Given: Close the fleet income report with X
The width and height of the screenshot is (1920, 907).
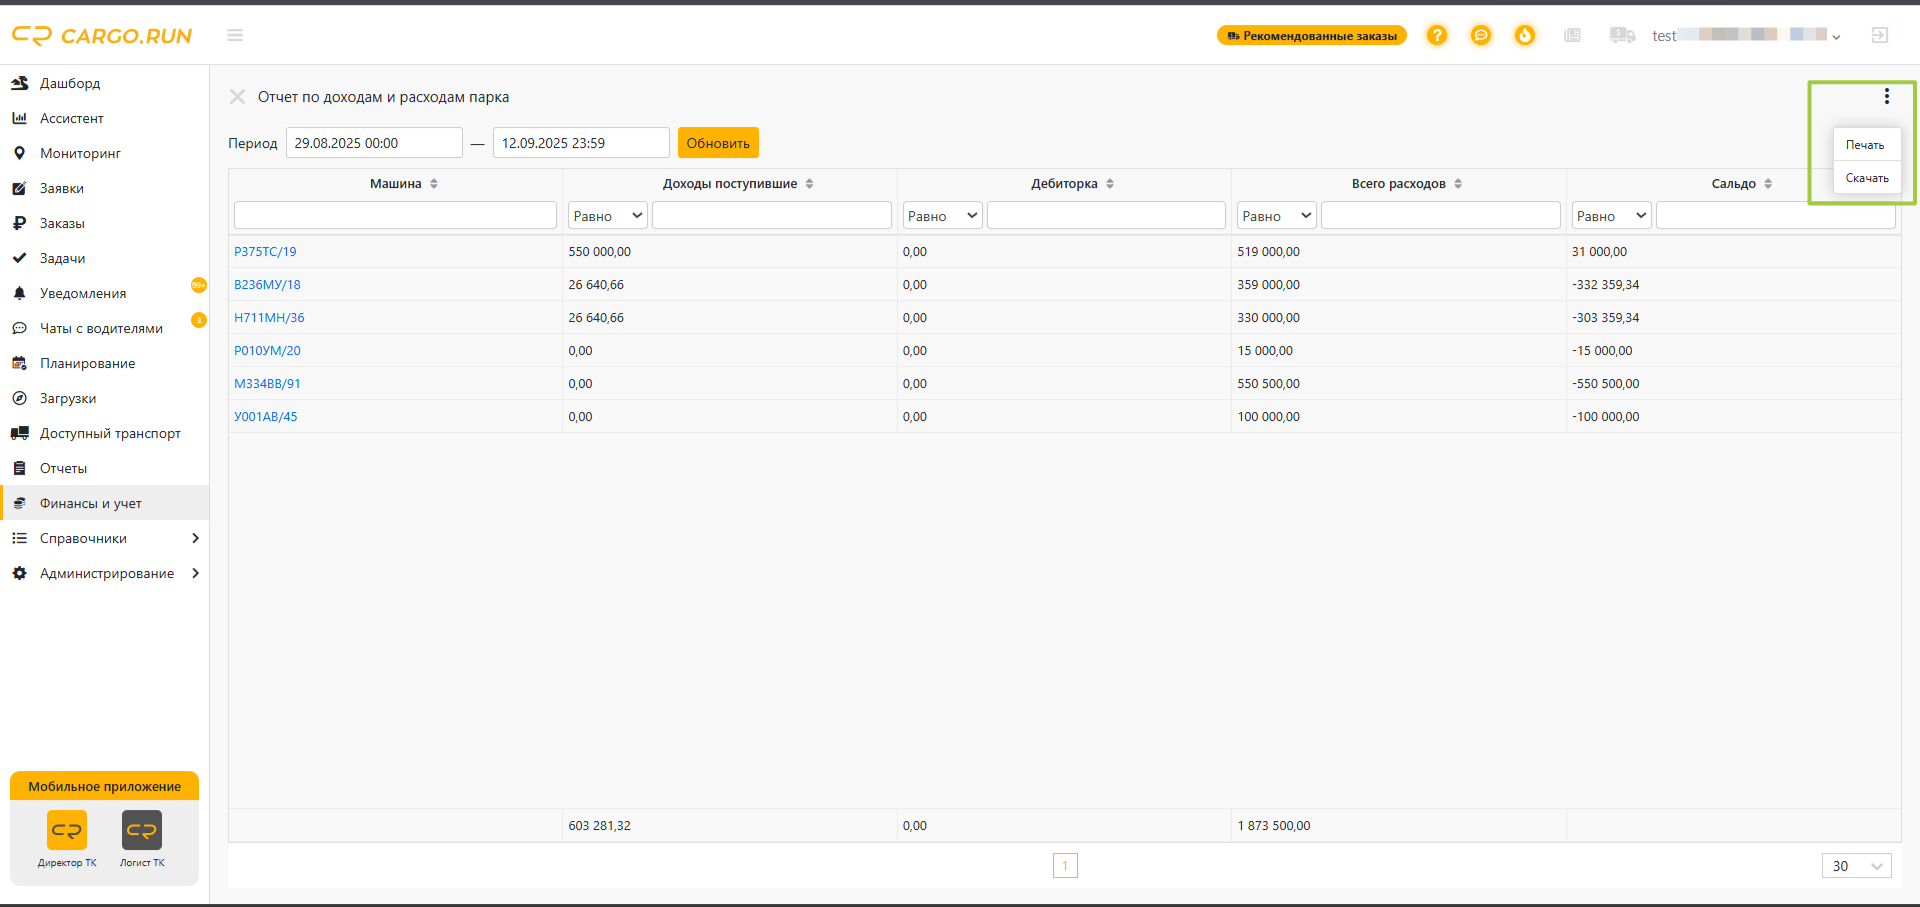Looking at the screenshot, I should click(x=237, y=97).
